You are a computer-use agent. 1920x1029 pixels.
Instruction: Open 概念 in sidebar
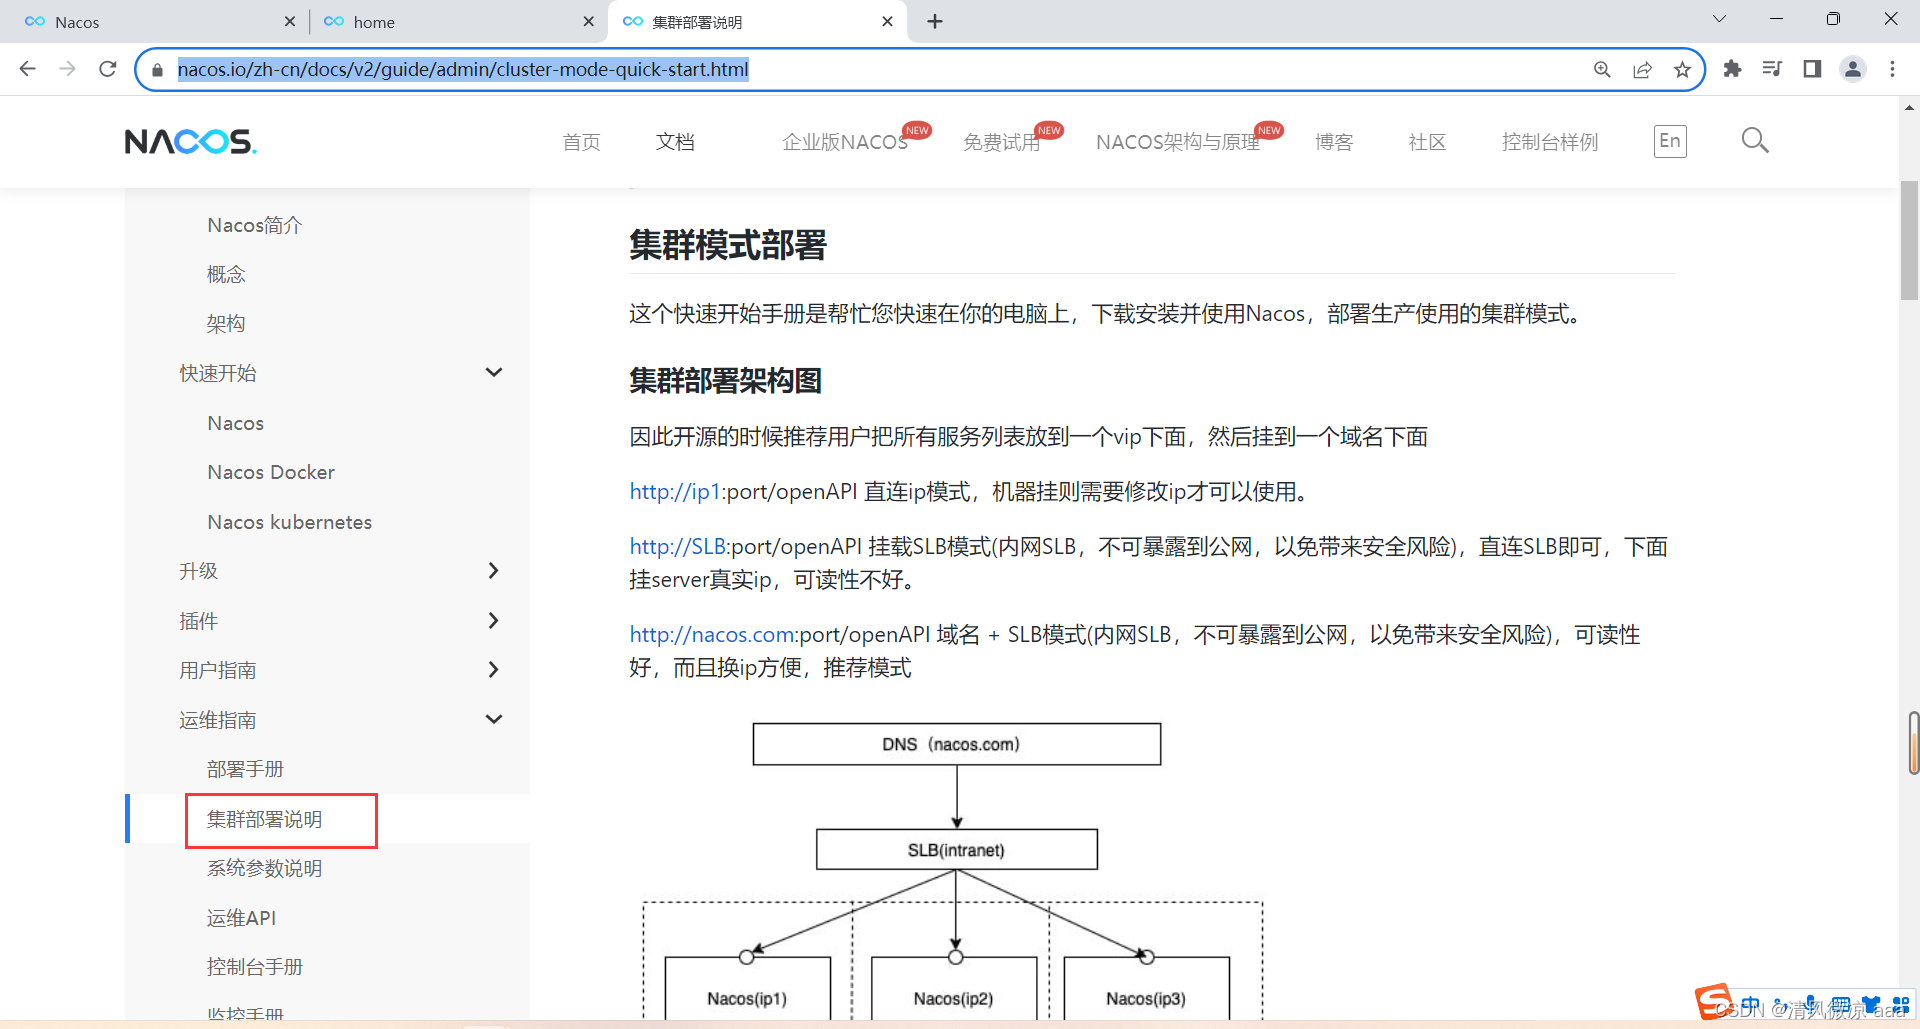click(226, 274)
